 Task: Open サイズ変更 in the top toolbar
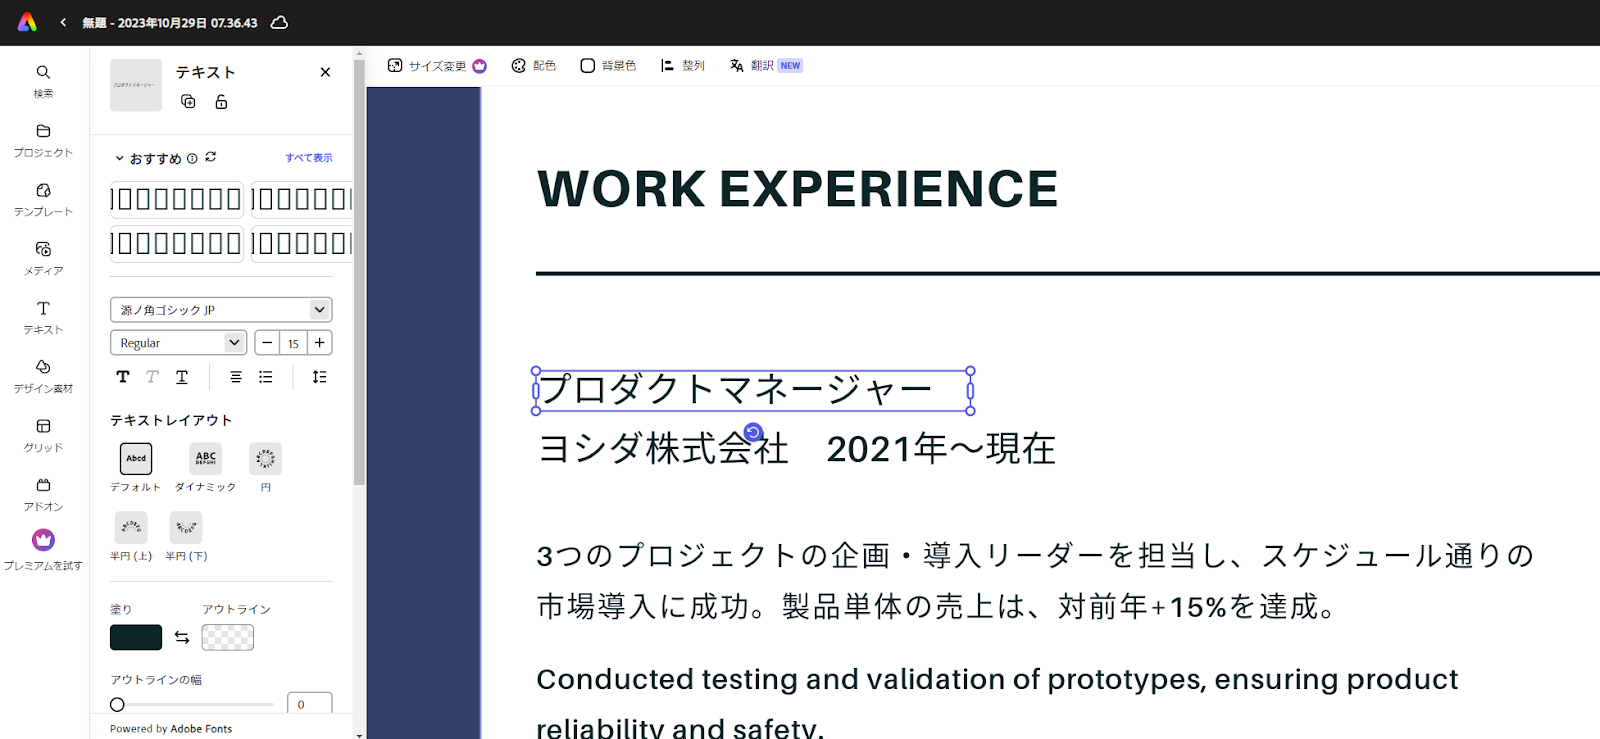coord(437,66)
